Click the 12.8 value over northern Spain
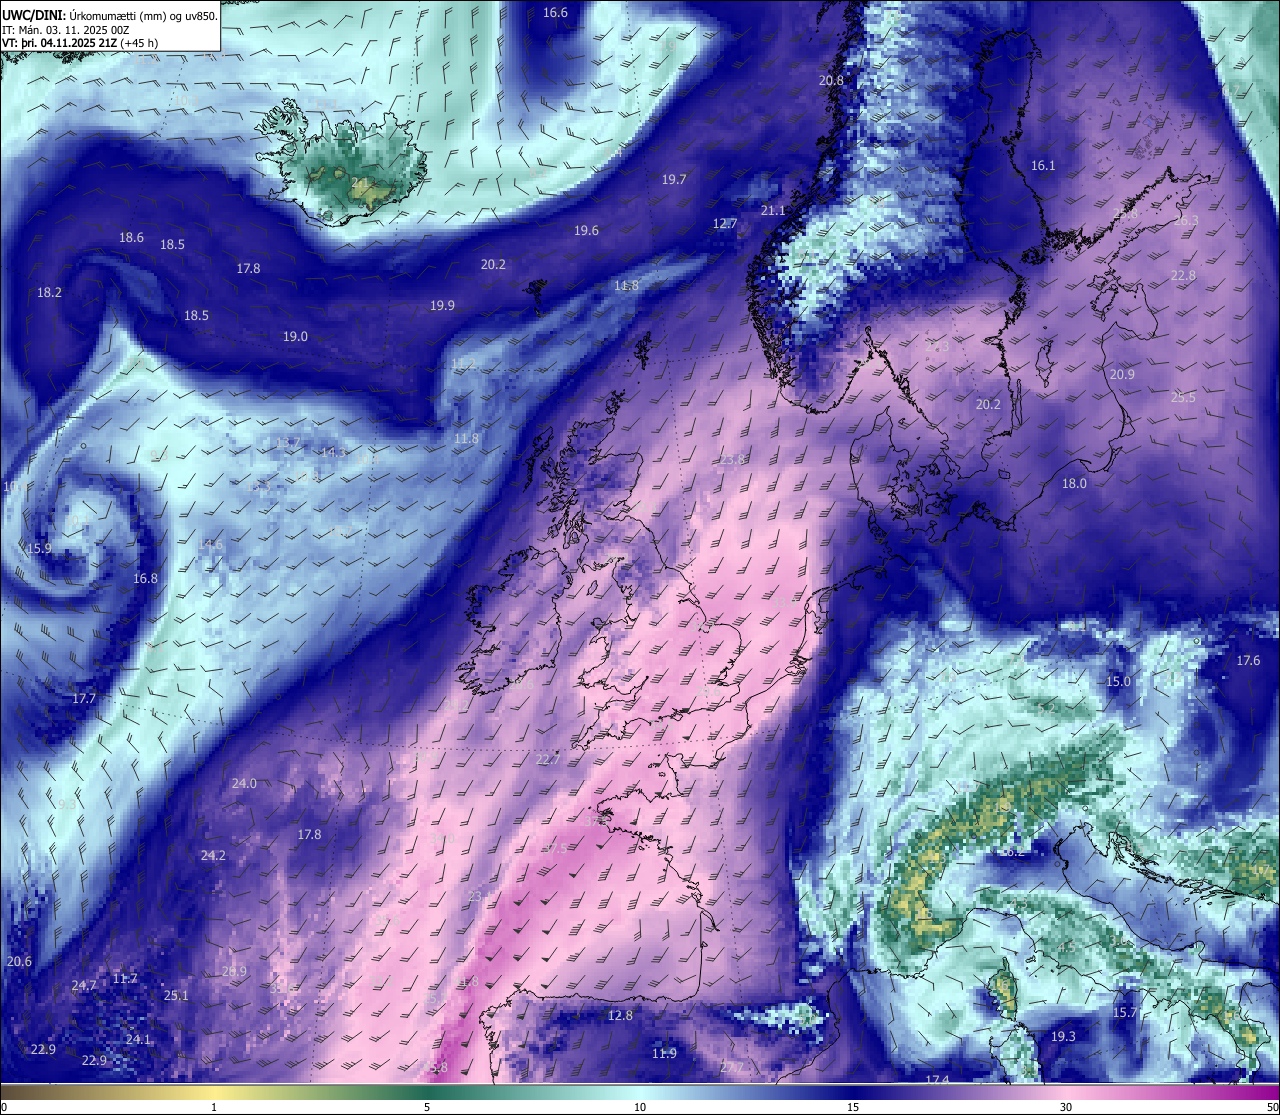The height and width of the screenshot is (1115, 1280). 620,1015
